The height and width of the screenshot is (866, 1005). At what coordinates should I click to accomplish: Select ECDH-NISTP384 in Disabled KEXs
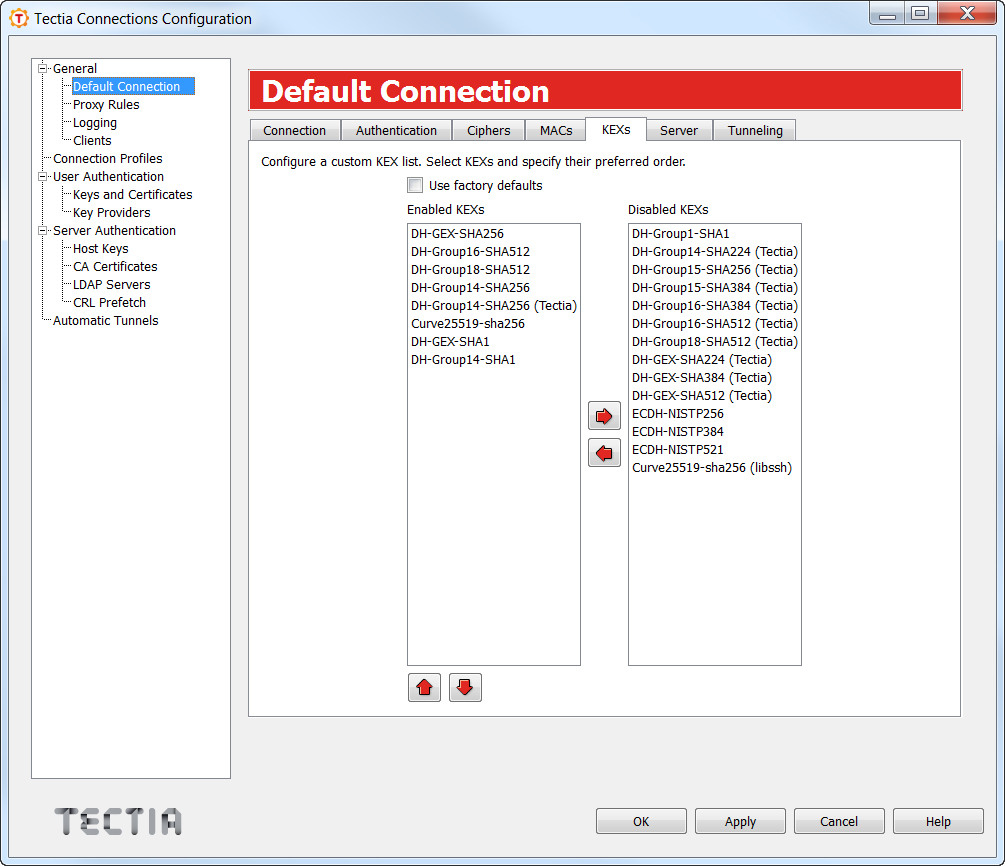point(715,431)
